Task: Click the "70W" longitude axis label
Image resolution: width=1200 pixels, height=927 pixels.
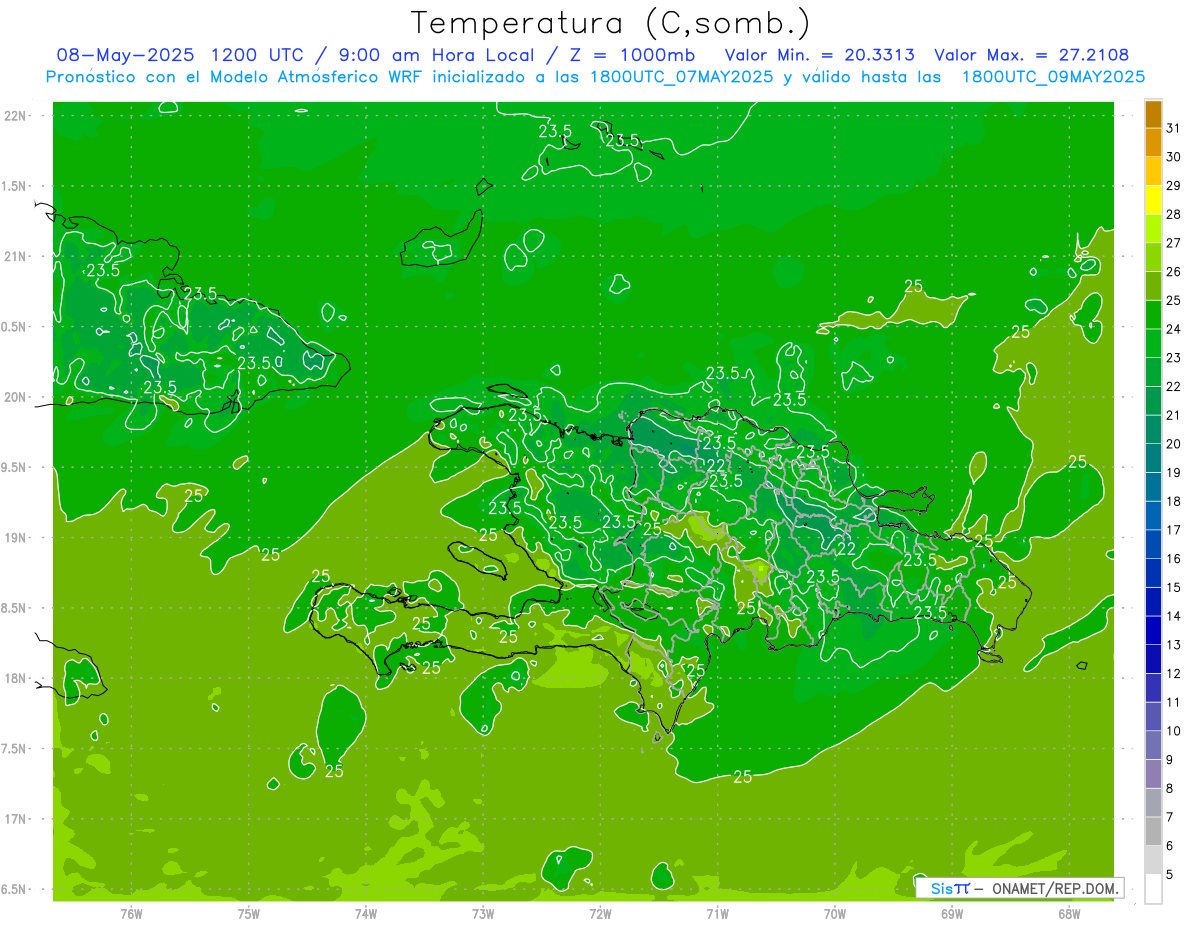Action: 835,913
